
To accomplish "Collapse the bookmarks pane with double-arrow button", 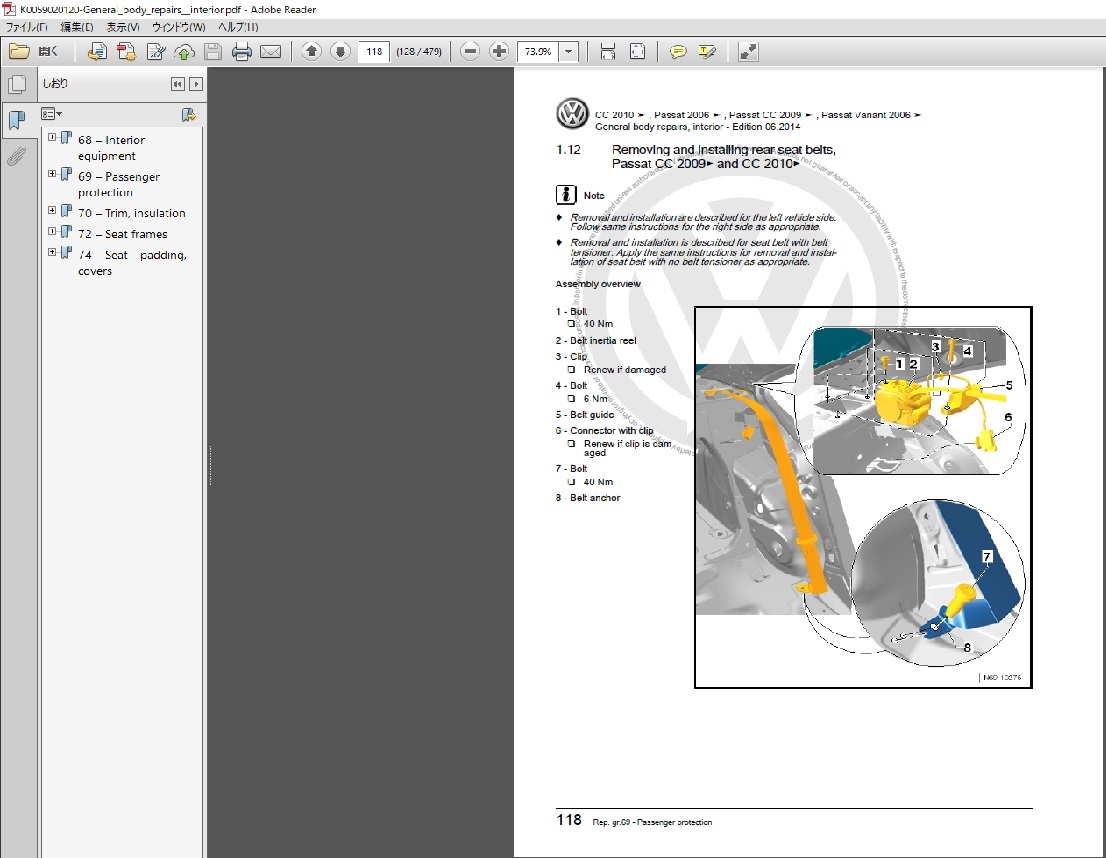I will tap(178, 84).
